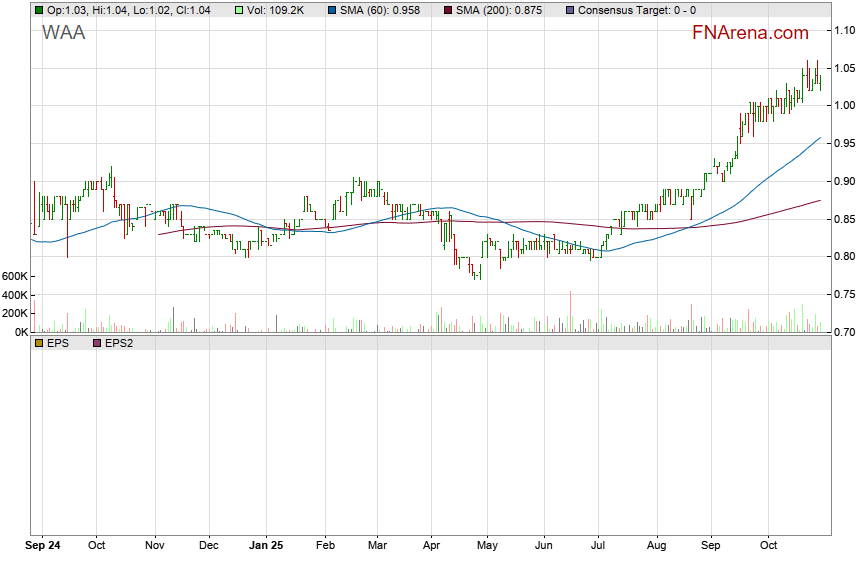Click the Consensus Target legend swatch

pyautogui.click(x=569, y=11)
